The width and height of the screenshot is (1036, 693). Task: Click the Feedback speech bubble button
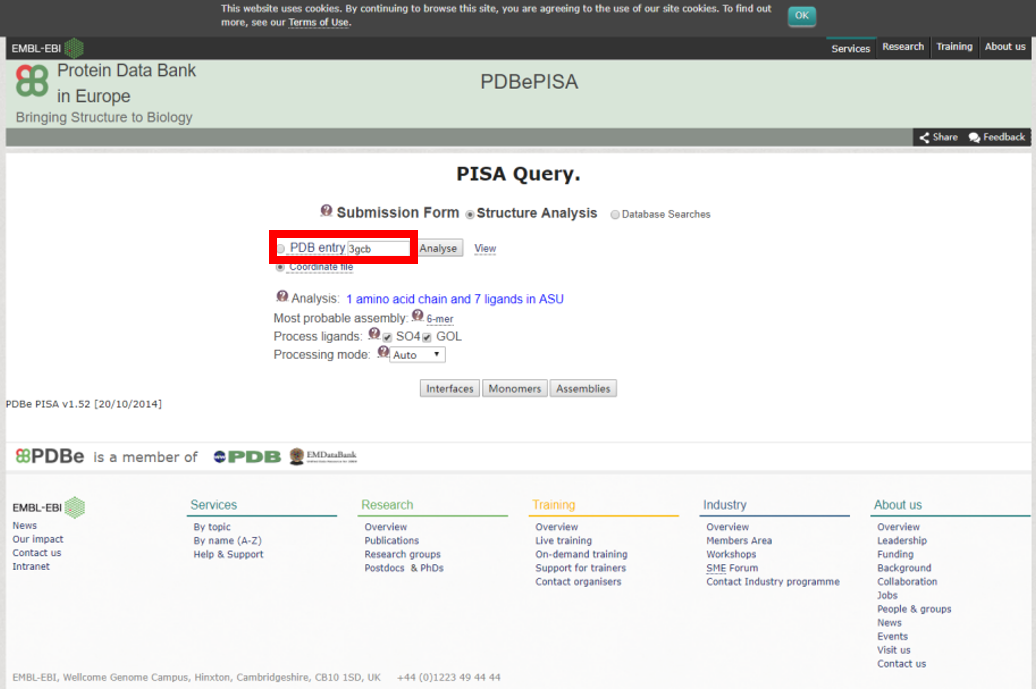click(997, 137)
